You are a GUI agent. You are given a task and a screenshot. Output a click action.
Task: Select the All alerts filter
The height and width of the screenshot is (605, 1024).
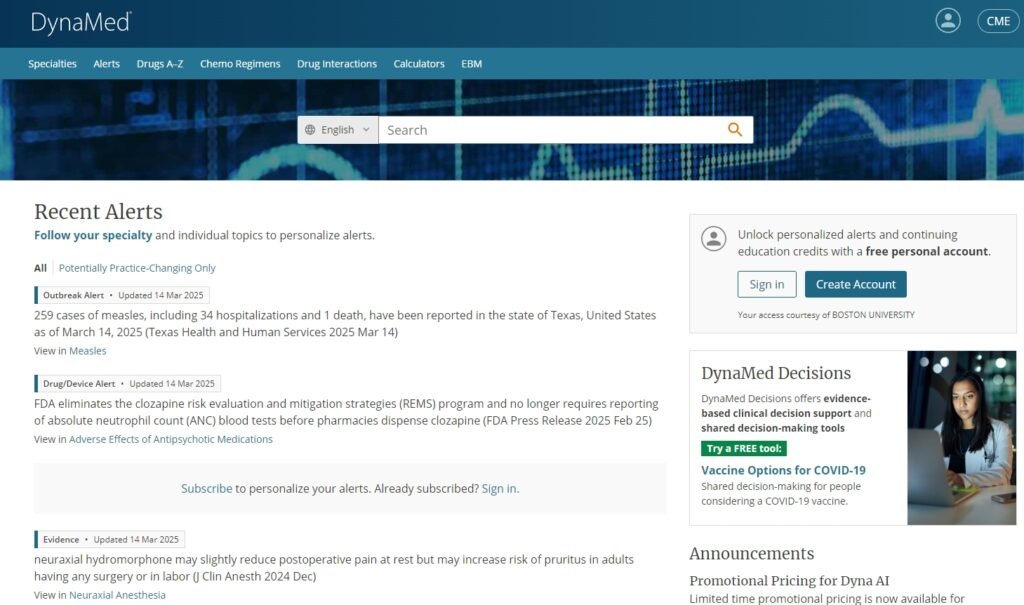pyautogui.click(x=40, y=268)
